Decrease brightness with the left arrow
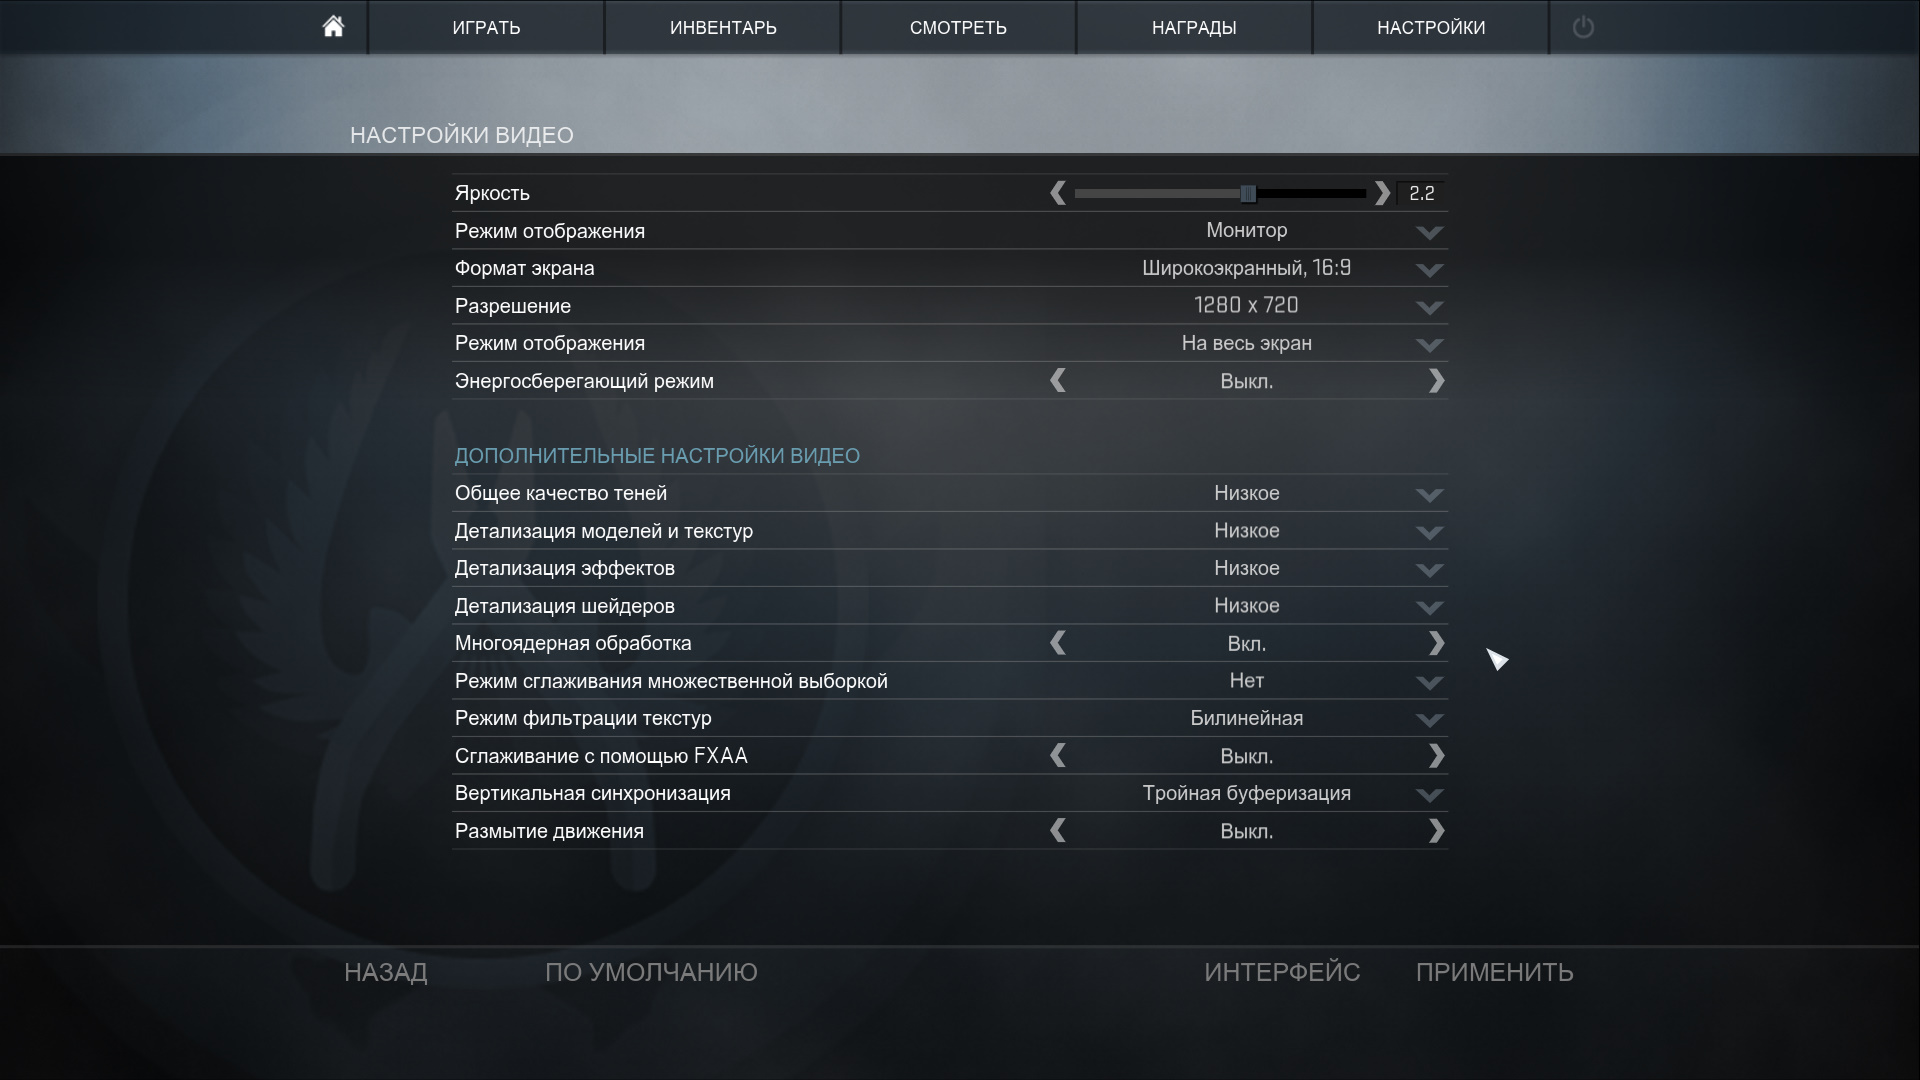Viewport: 1920px width, 1080px height. (x=1058, y=193)
